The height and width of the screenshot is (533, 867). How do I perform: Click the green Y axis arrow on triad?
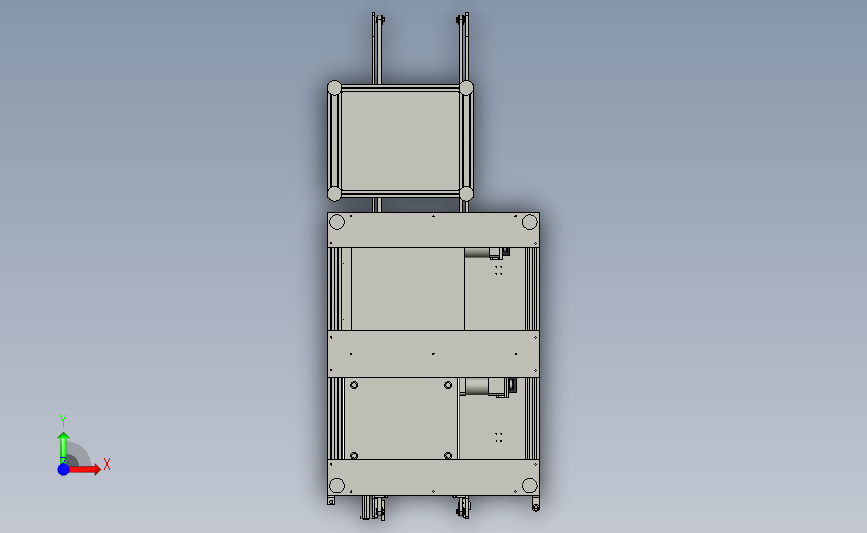pyautogui.click(x=63, y=448)
